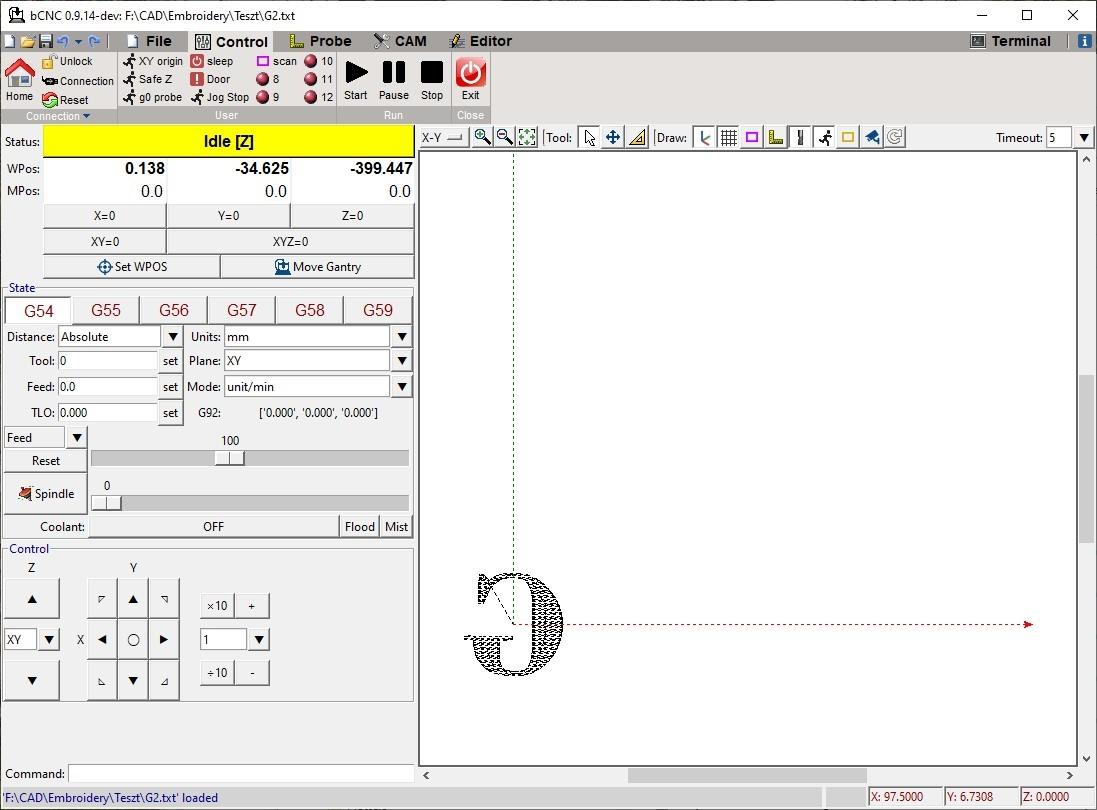The image size is (1097, 810).
Task: Open the XY jog axis dropdown
Action: pos(48,639)
